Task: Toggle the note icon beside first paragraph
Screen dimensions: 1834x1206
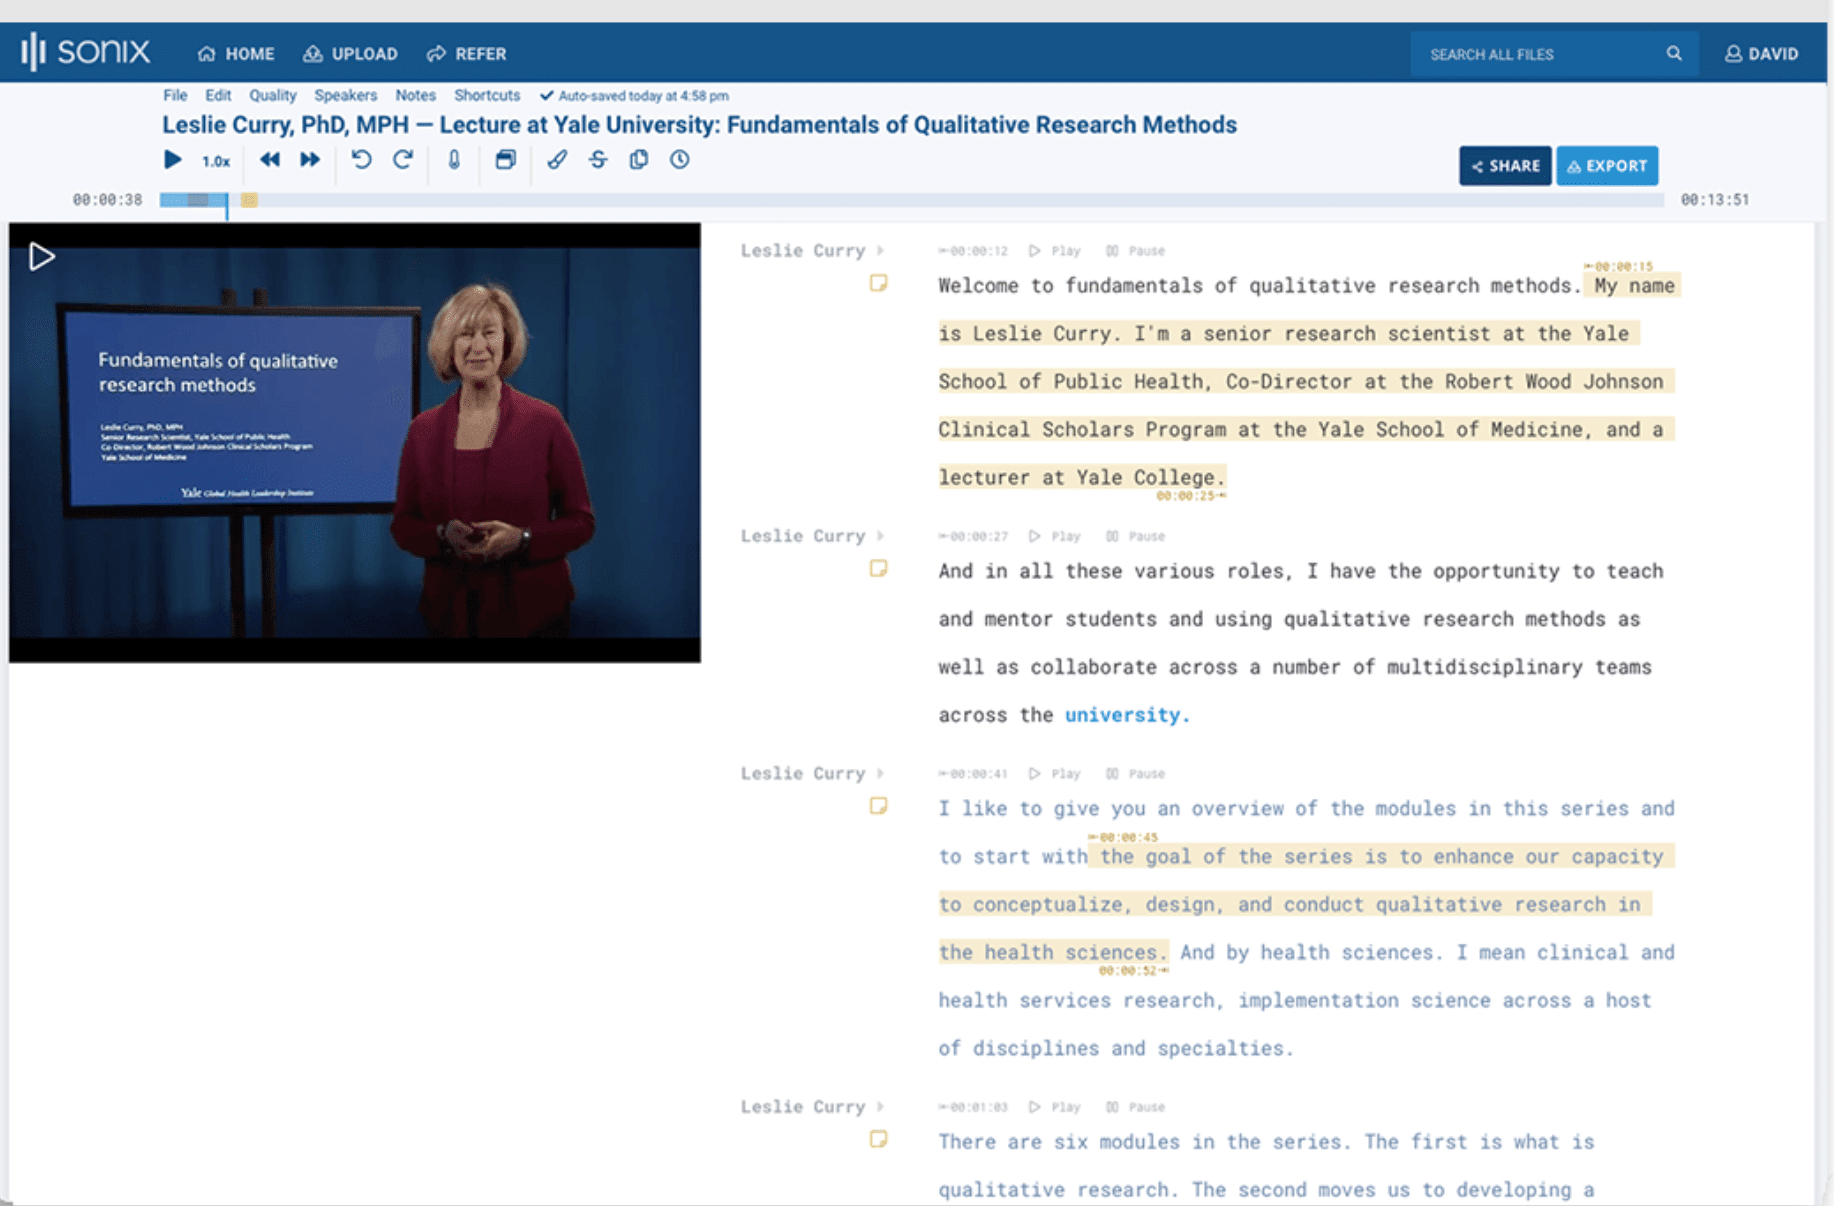Action: (x=878, y=284)
